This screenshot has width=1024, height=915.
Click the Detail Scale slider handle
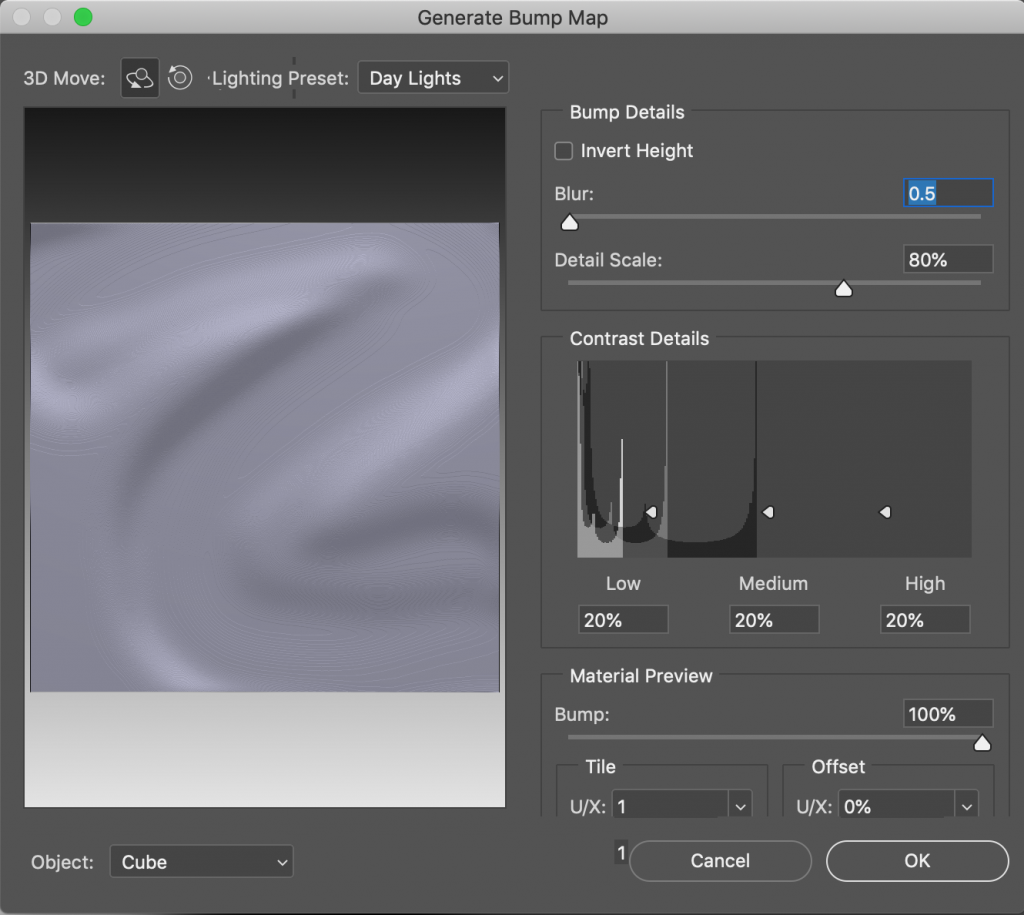[x=843, y=288]
